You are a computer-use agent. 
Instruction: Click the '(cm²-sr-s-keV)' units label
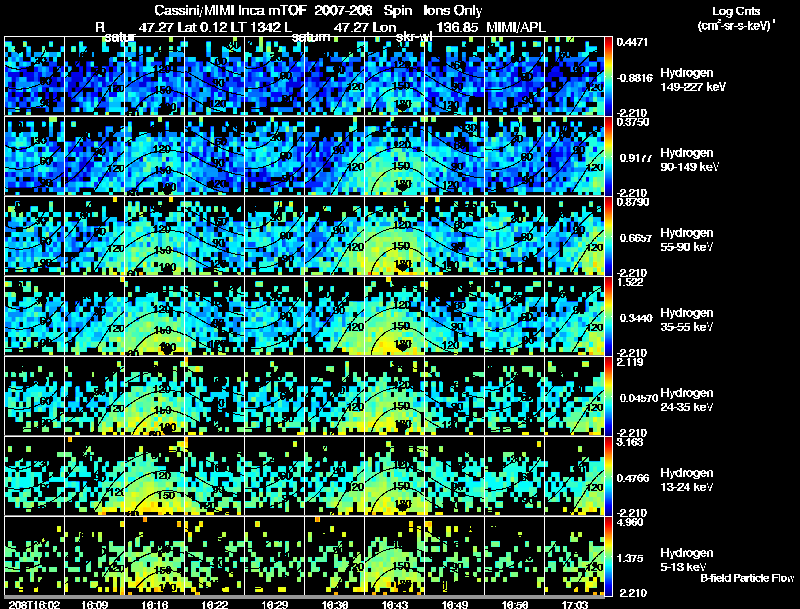point(736,26)
